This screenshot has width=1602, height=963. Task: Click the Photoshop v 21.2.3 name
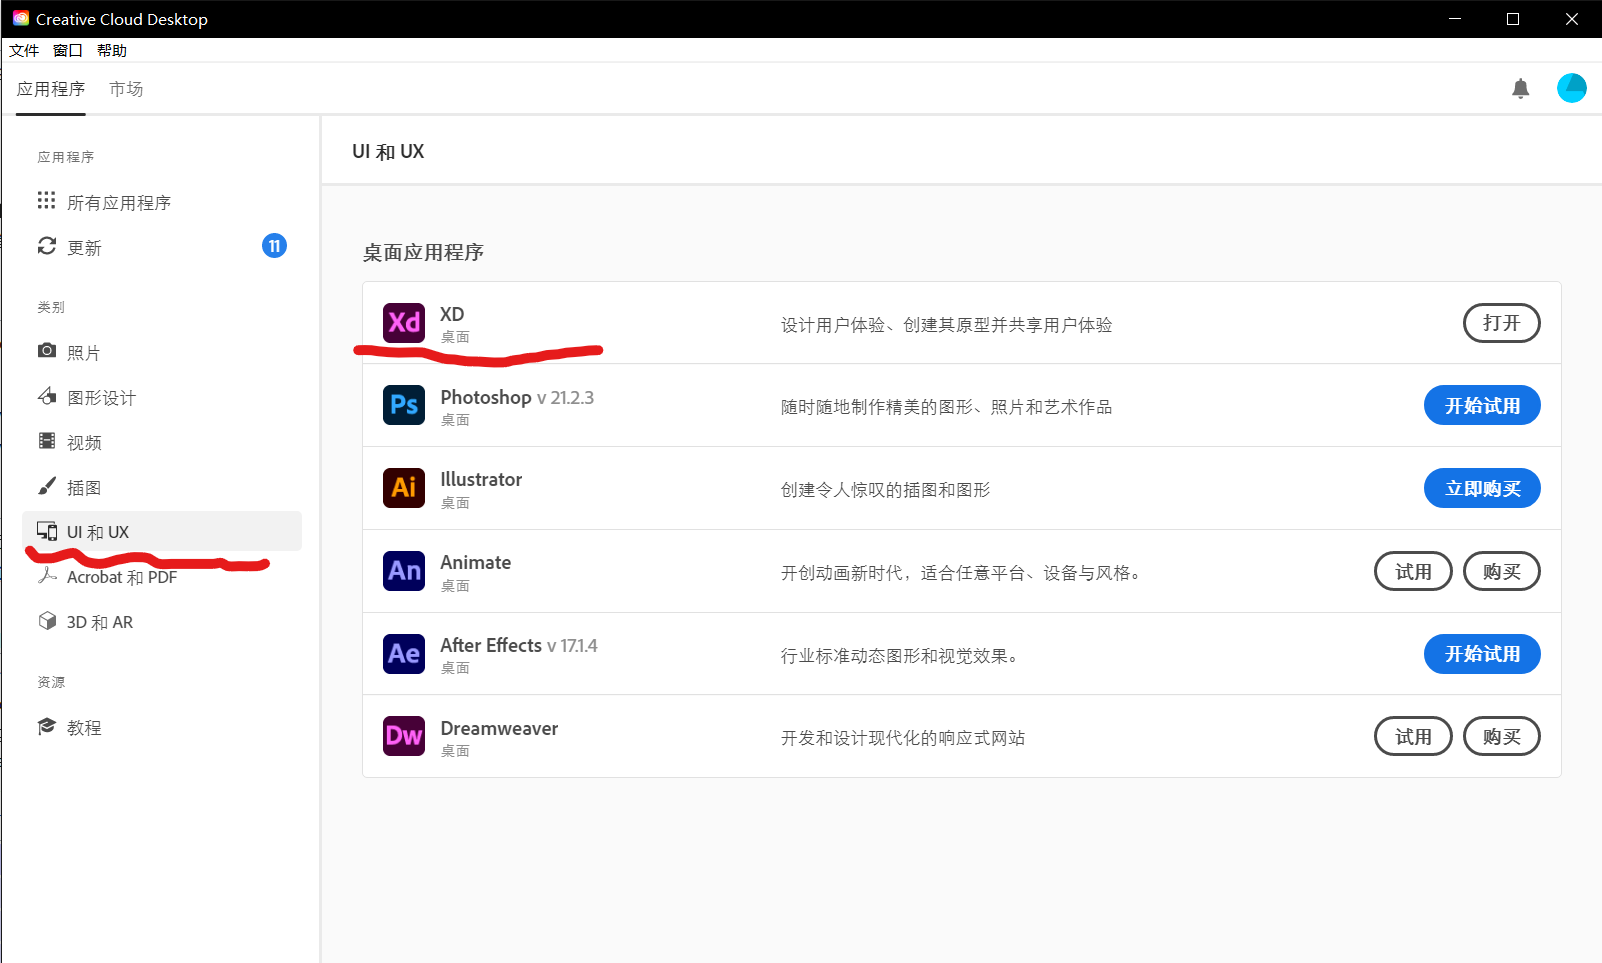point(517,397)
